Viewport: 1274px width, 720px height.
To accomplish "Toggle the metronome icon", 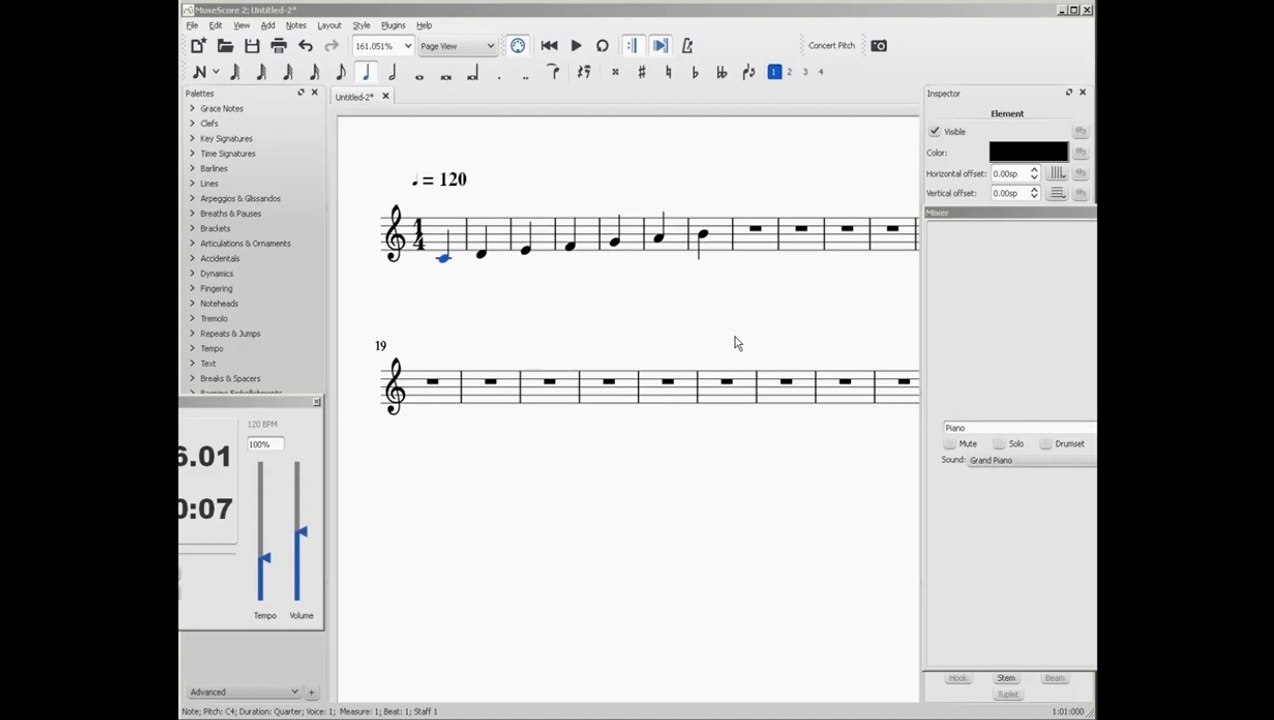I will click(687, 46).
